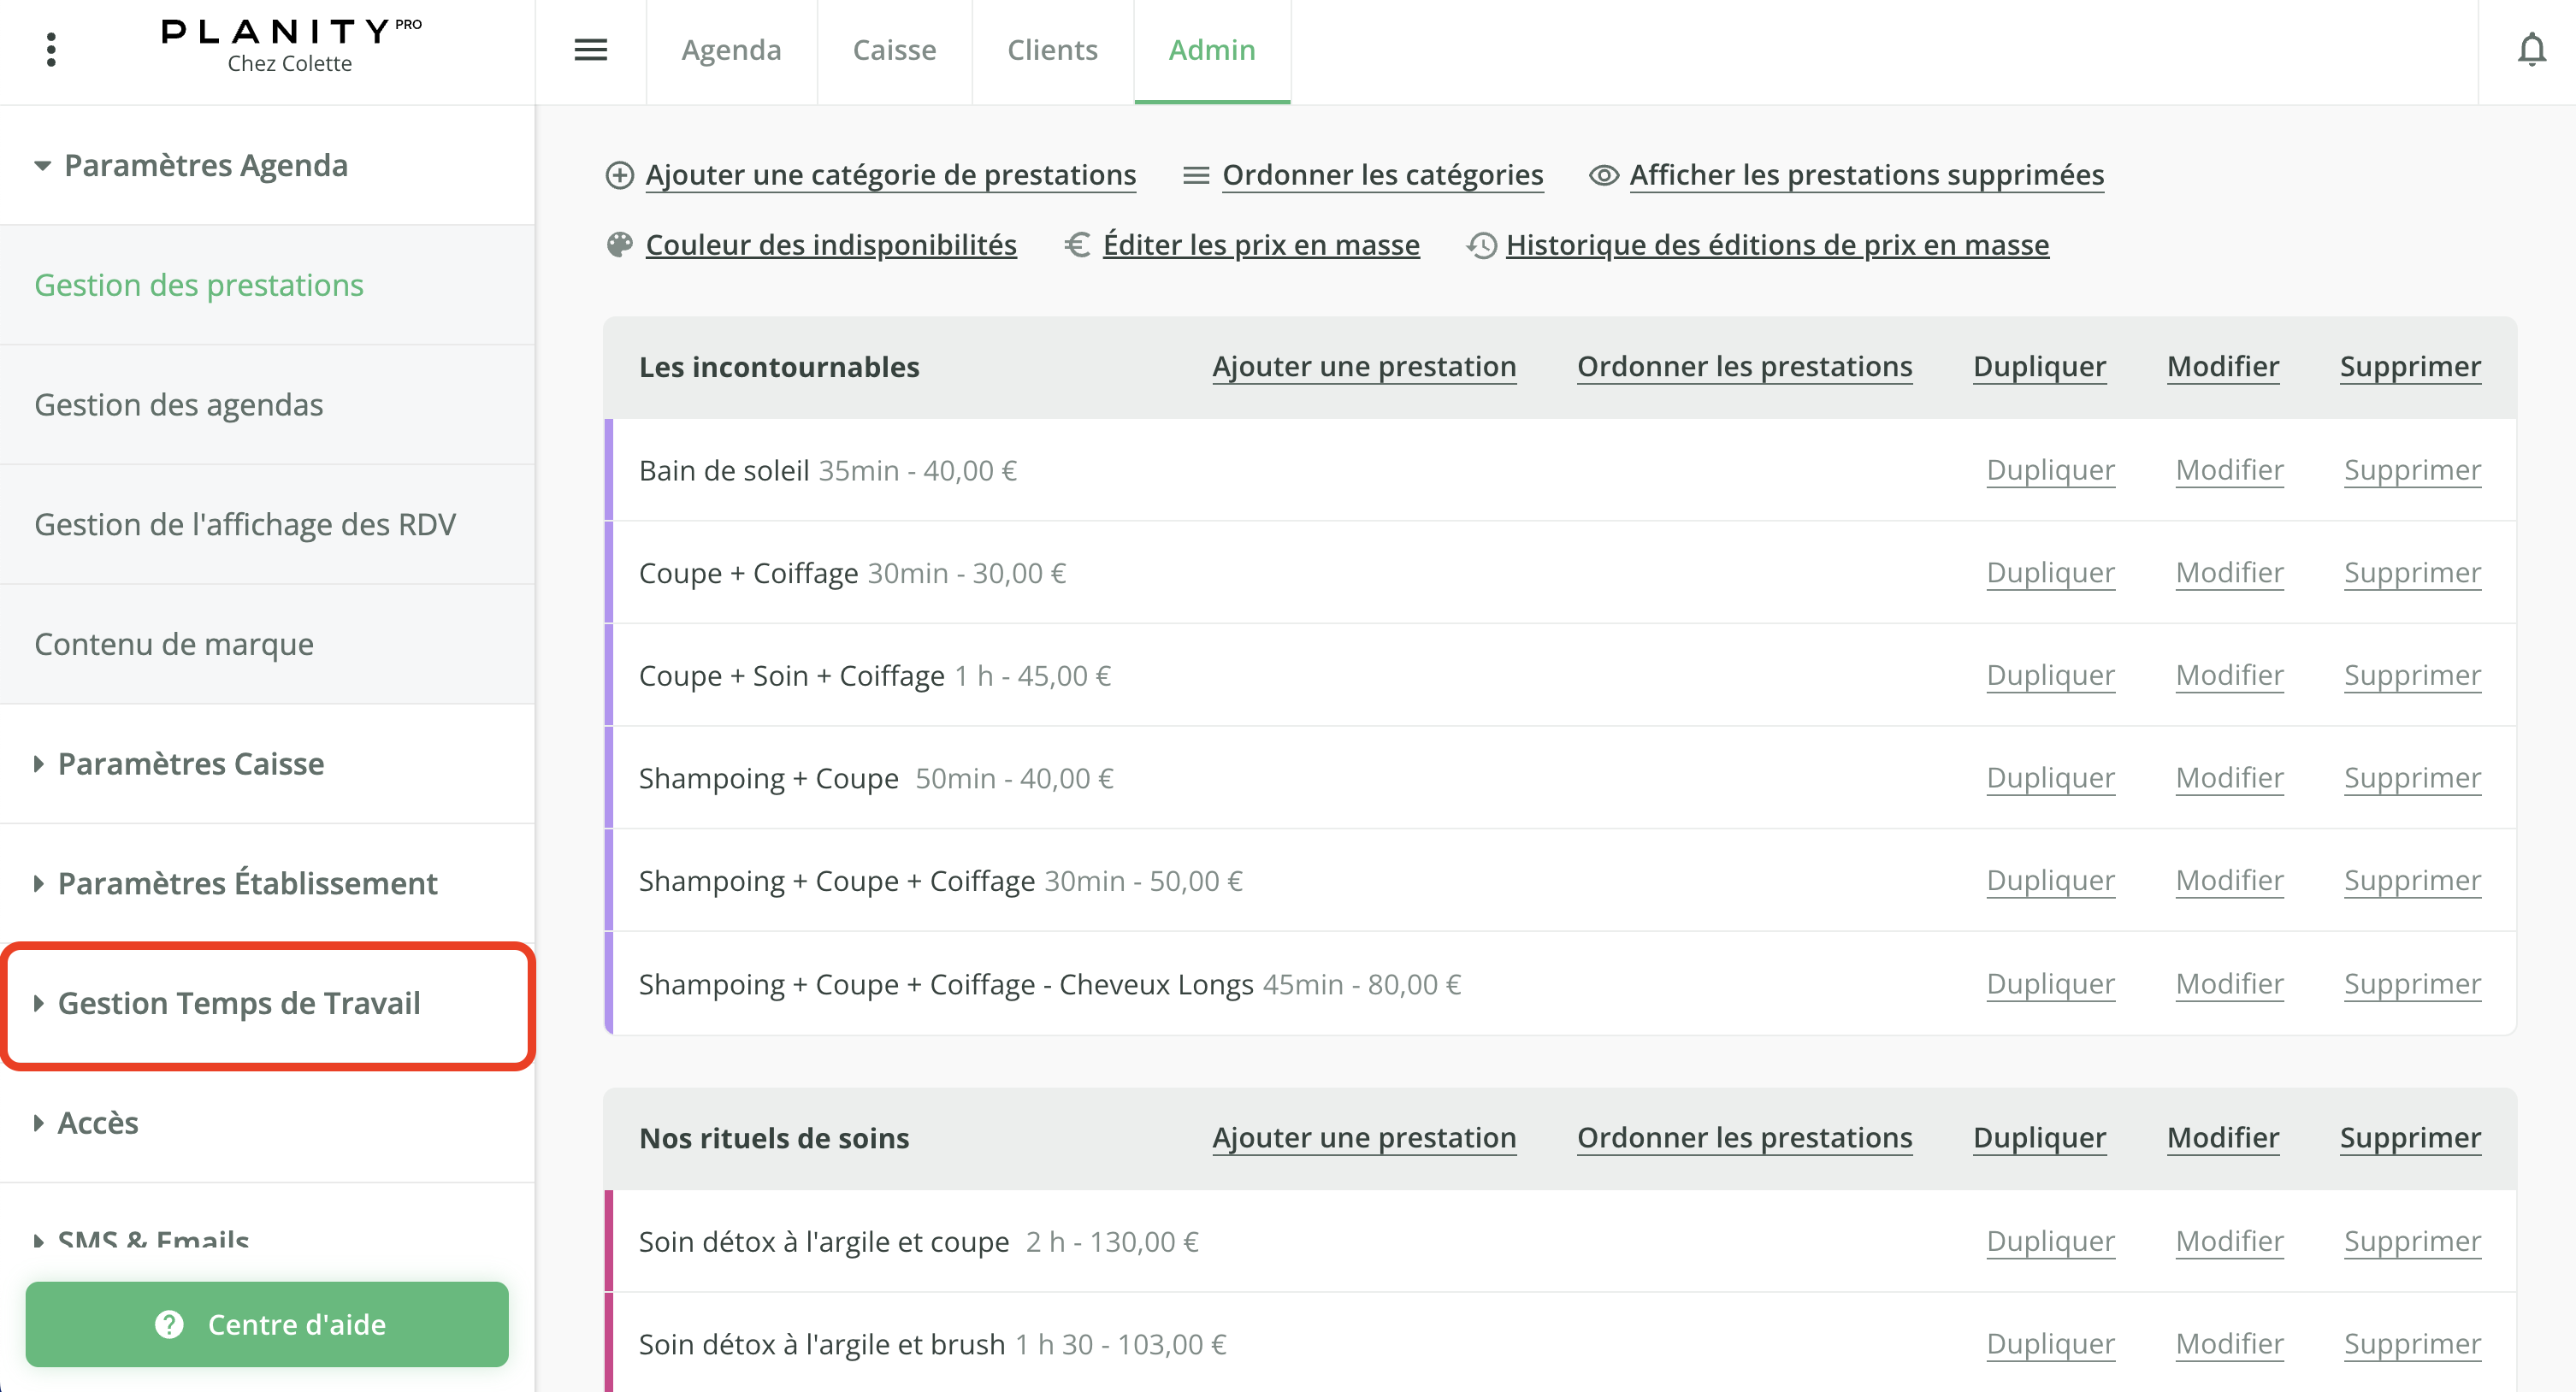Expand the Paramètres Caisse section
Screen dimensions: 2576x1392
point(190,764)
